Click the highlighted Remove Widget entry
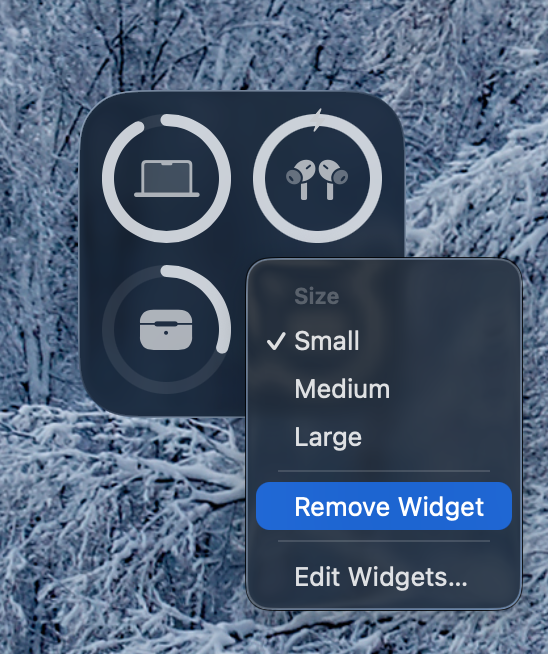The width and height of the screenshot is (548, 654). pyautogui.click(x=384, y=506)
